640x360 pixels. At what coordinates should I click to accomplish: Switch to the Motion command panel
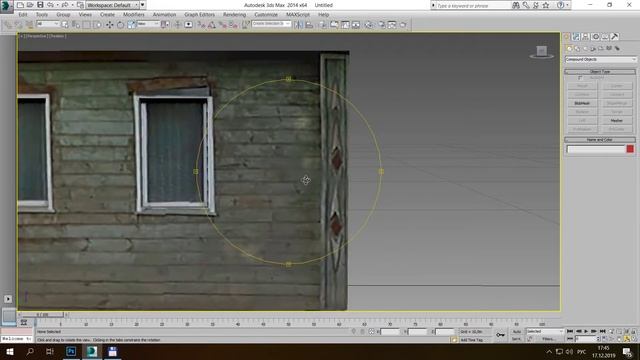[596, 37]
